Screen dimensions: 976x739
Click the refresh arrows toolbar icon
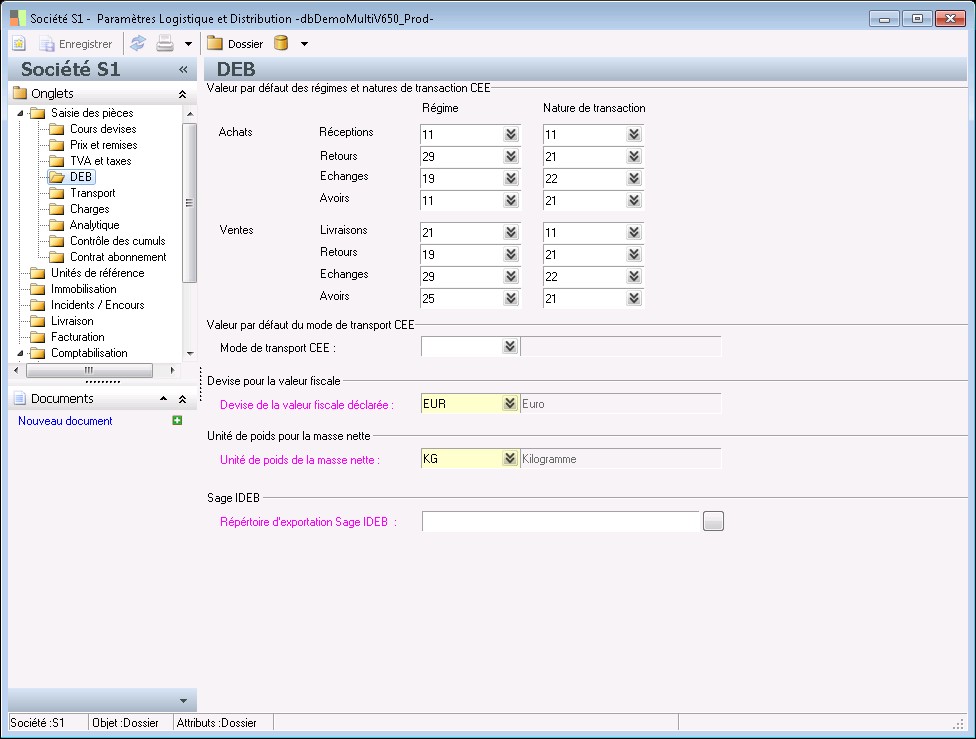pyautogui.click(x=138, y=44)
